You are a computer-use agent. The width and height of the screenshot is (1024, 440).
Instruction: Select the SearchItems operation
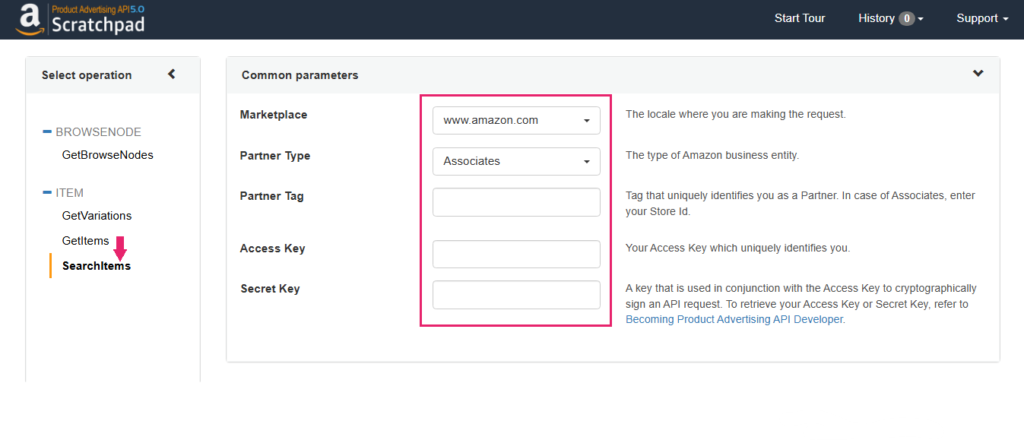(97, 266)
